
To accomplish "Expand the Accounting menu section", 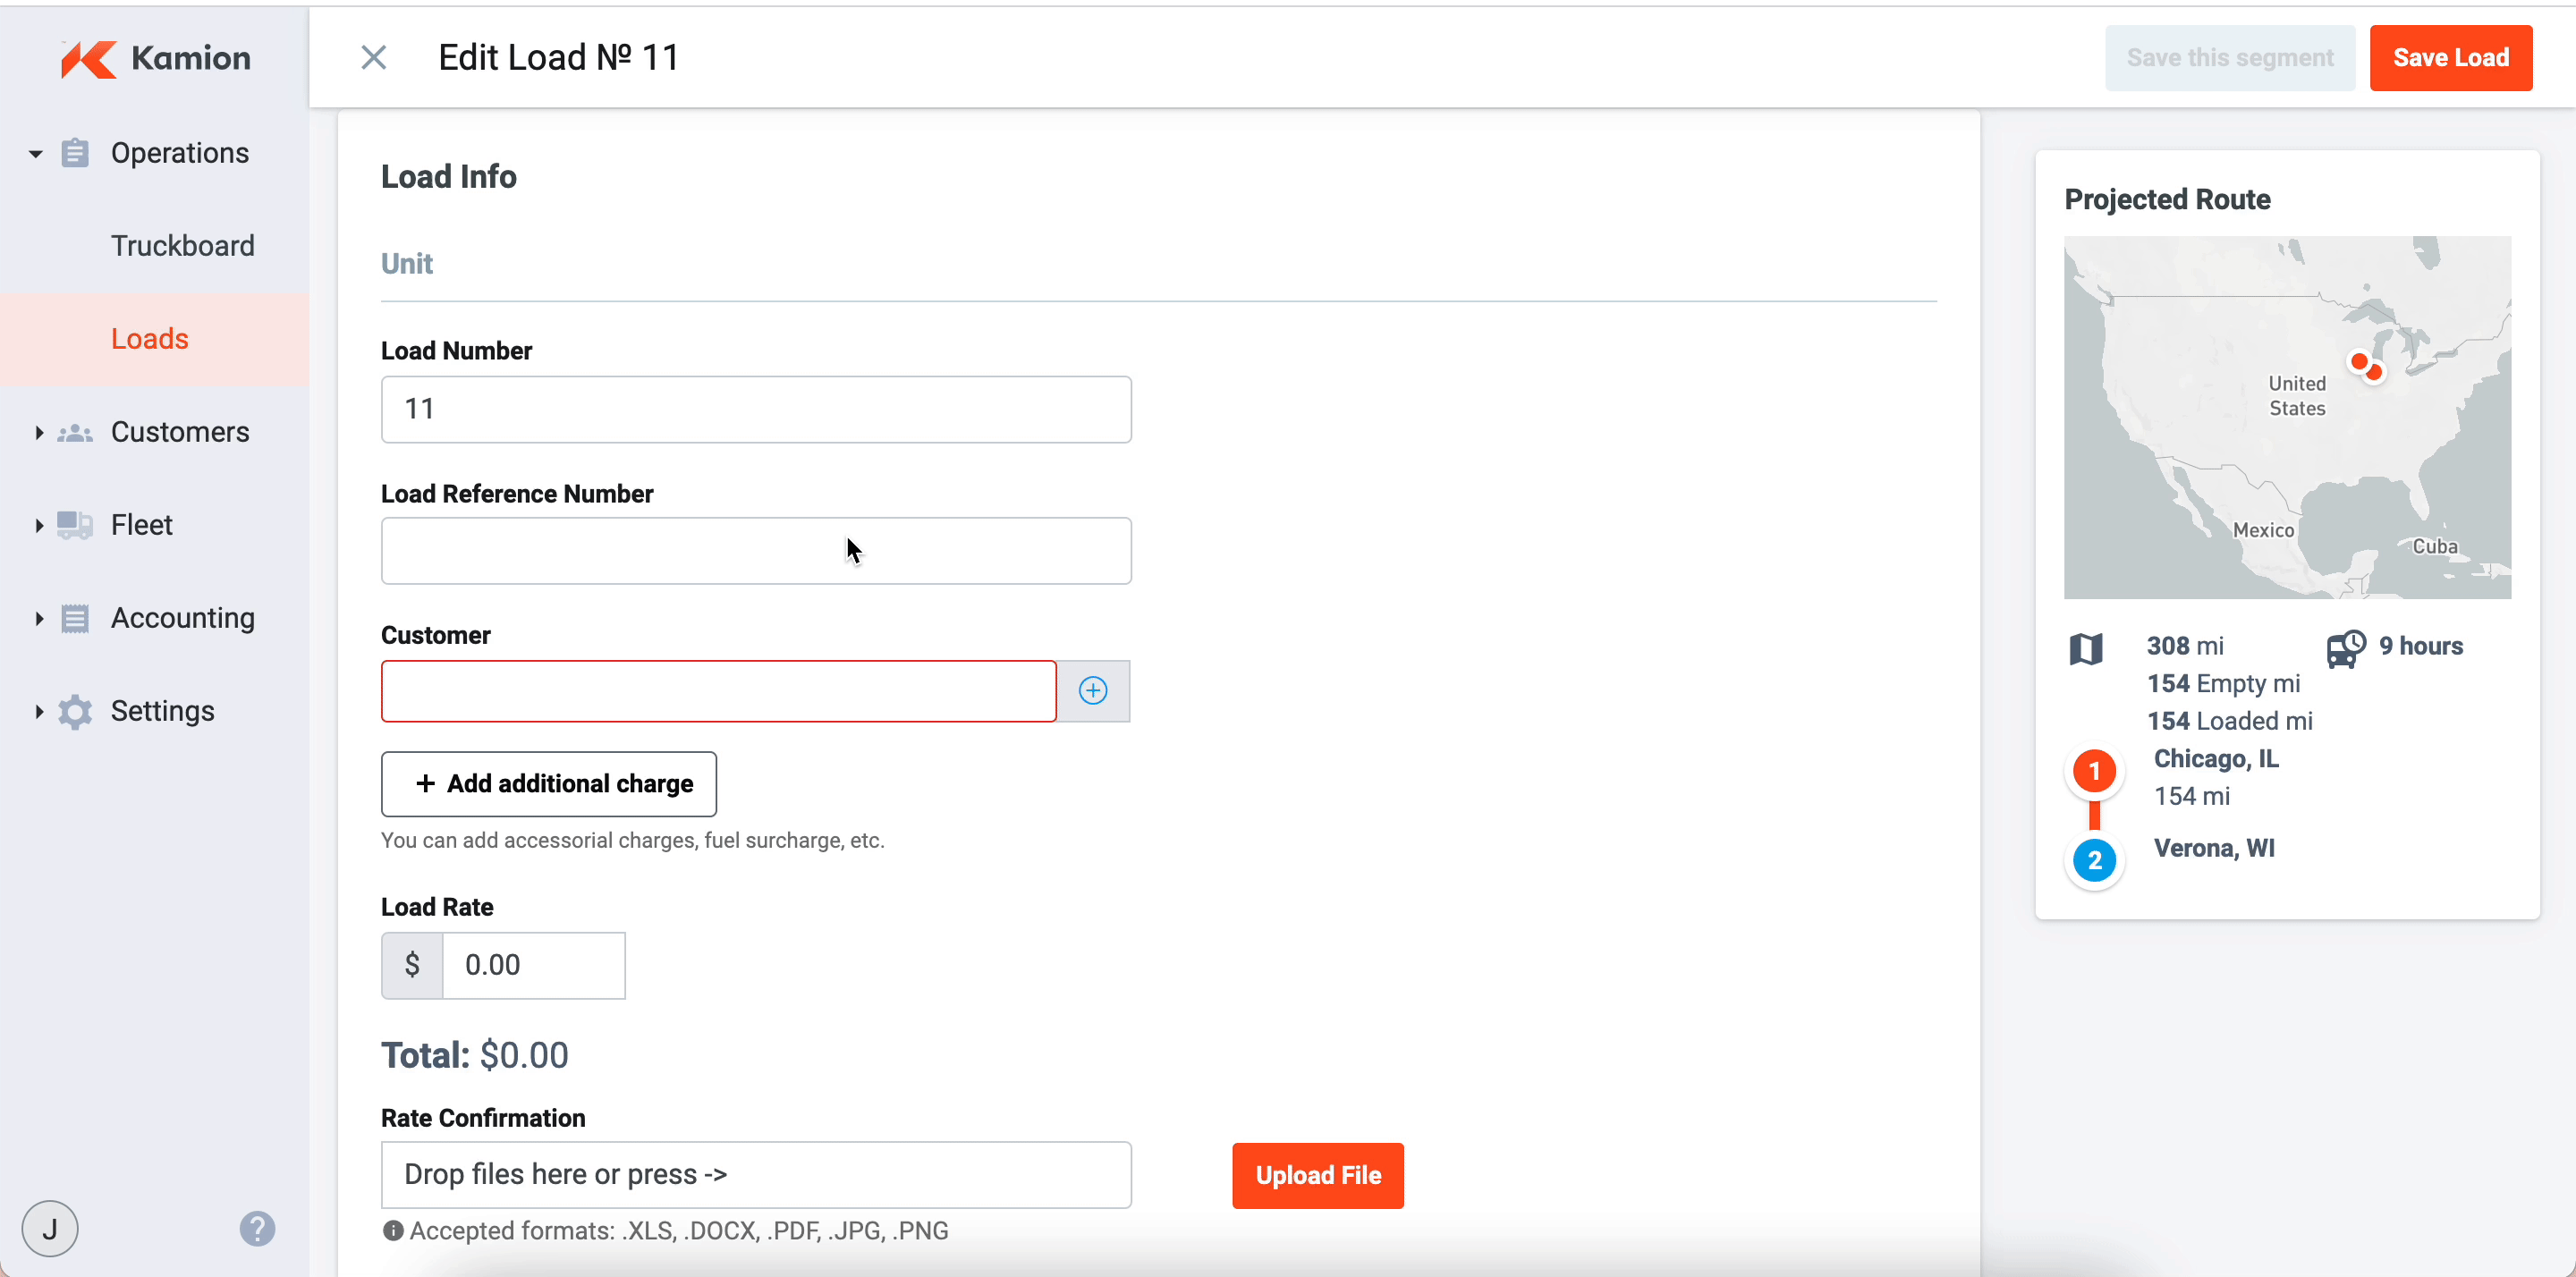I will (x=39, y=619).
